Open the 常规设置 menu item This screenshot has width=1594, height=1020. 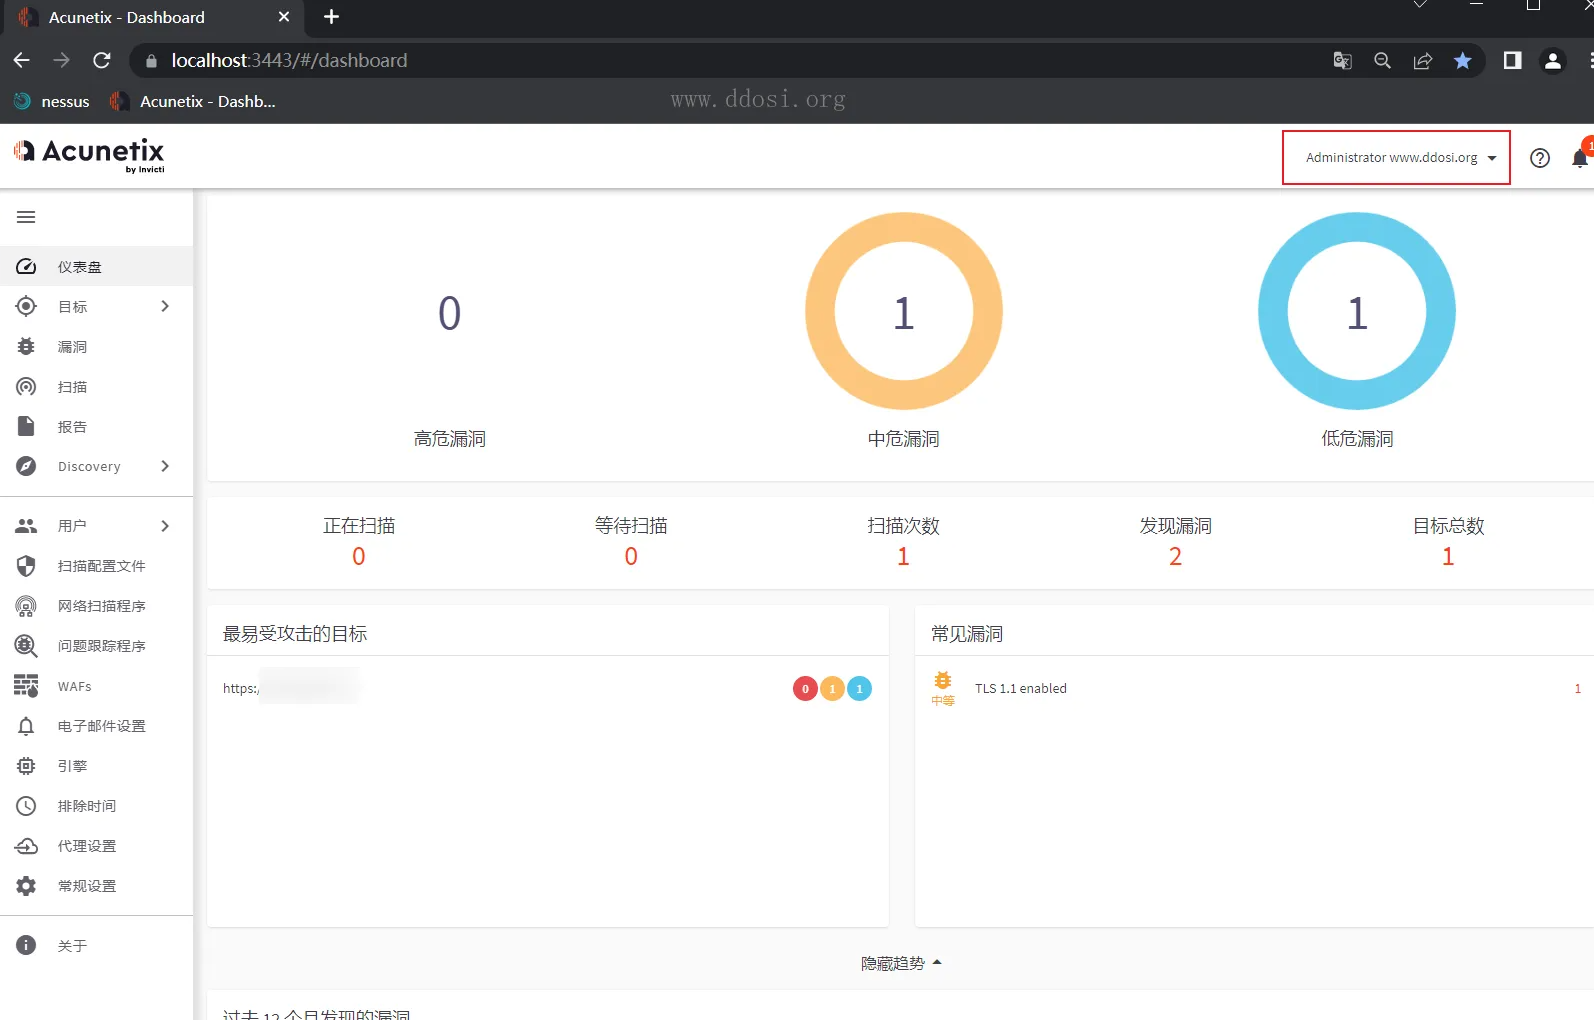(96, 886)
